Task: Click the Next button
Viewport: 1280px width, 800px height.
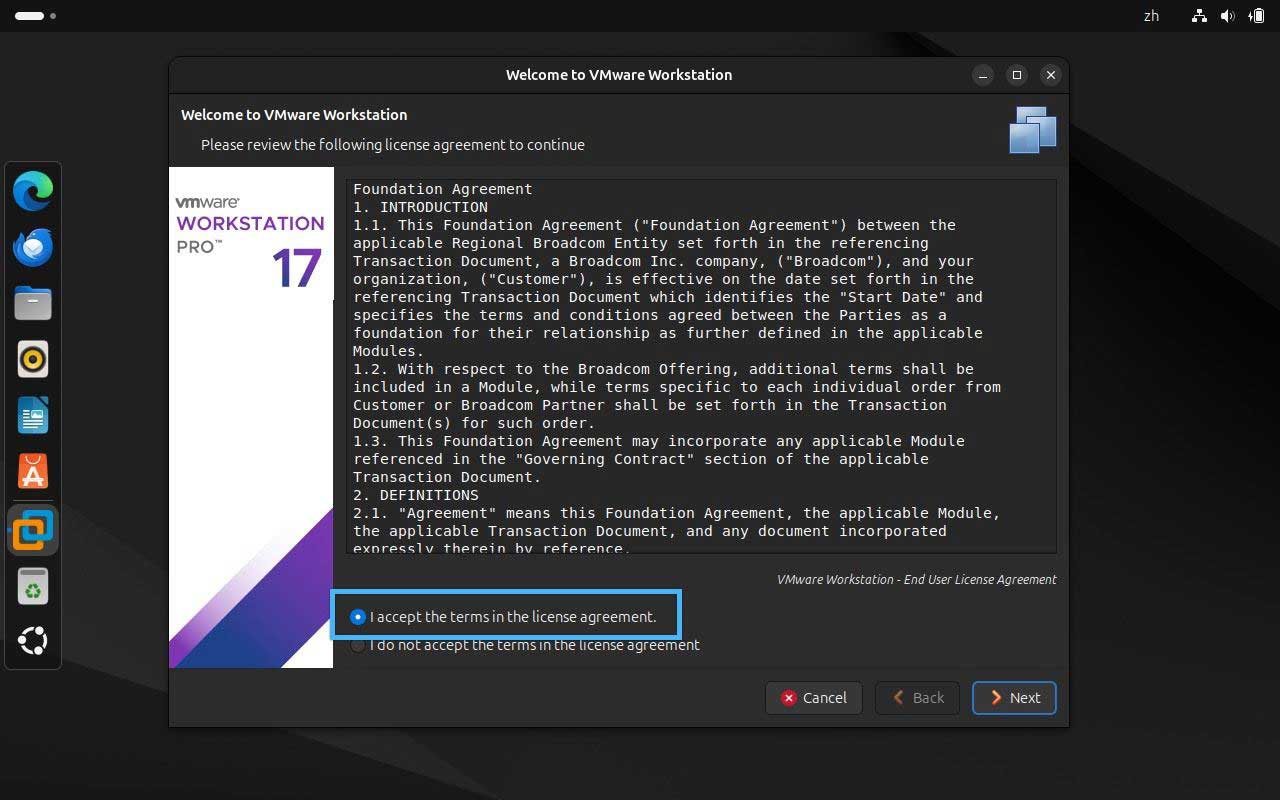Action: [x=1014, y=698]
